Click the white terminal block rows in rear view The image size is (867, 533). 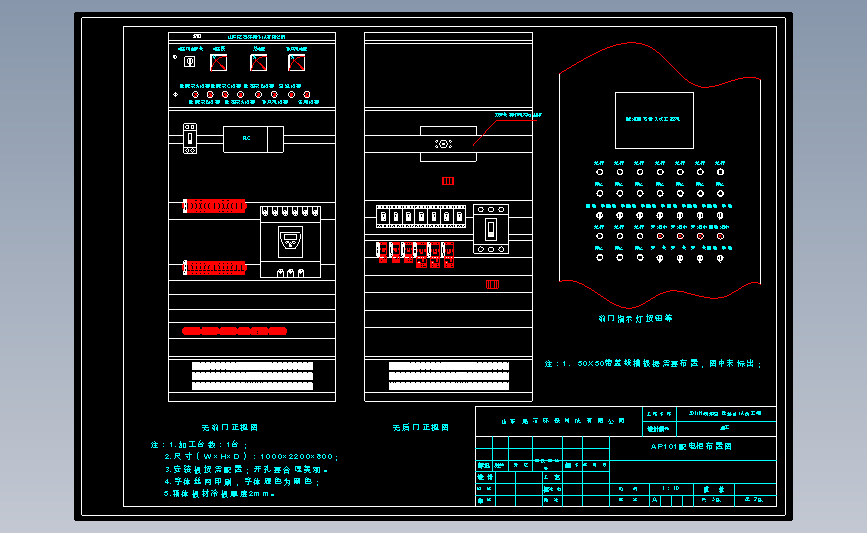[448, 376]
